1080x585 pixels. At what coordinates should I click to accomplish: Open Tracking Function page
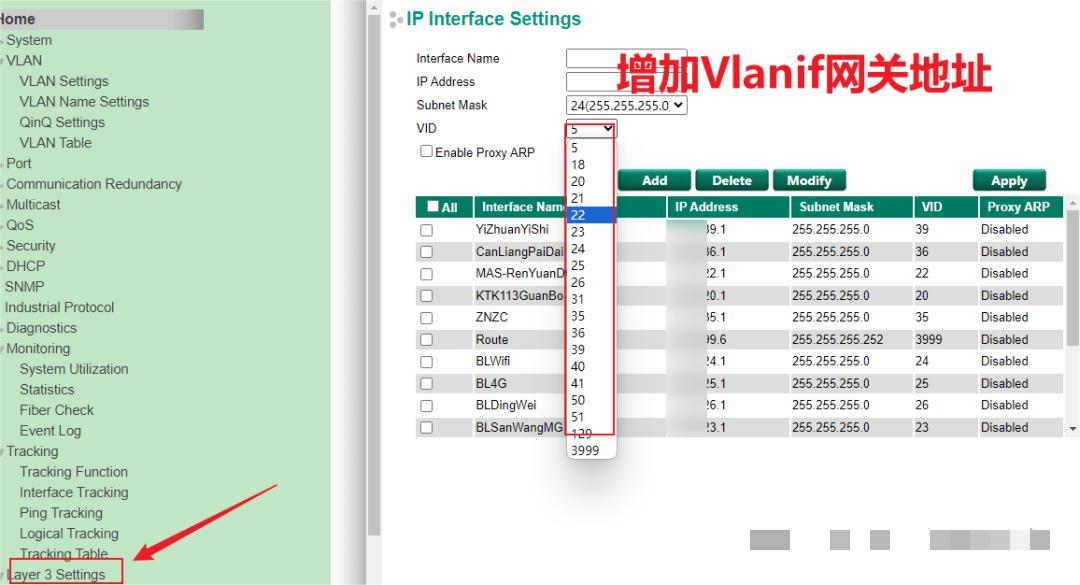pos(74,472)
